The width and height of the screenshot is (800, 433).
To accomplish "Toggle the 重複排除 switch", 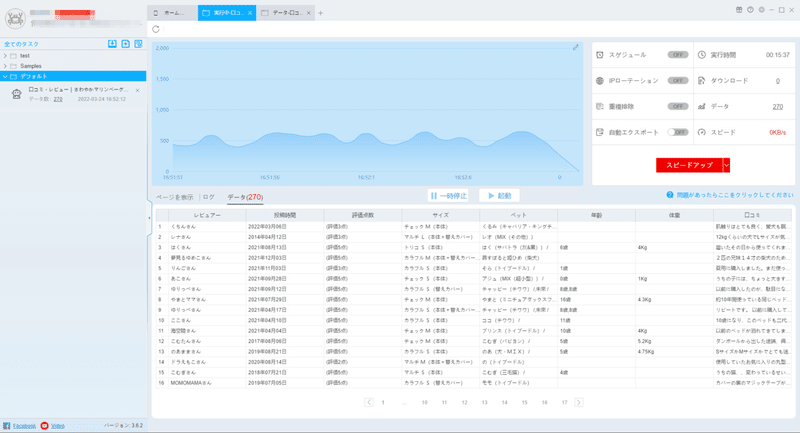I will click(x=678, y=107).
